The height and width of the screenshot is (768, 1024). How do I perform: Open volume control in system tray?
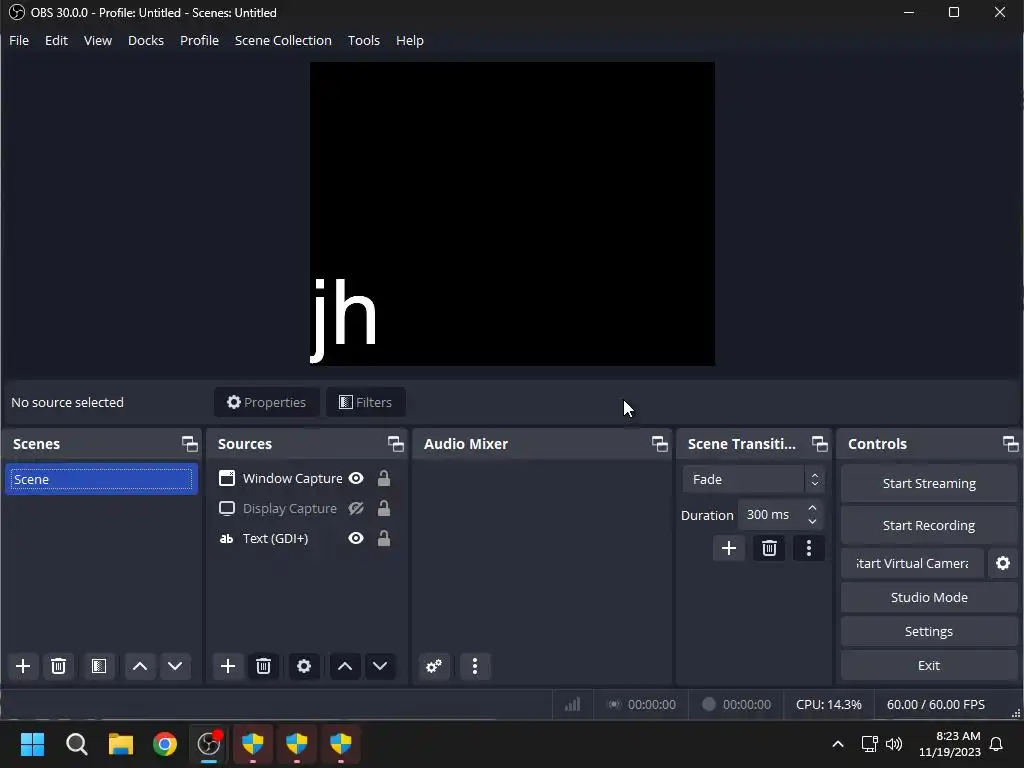[894, 744]
